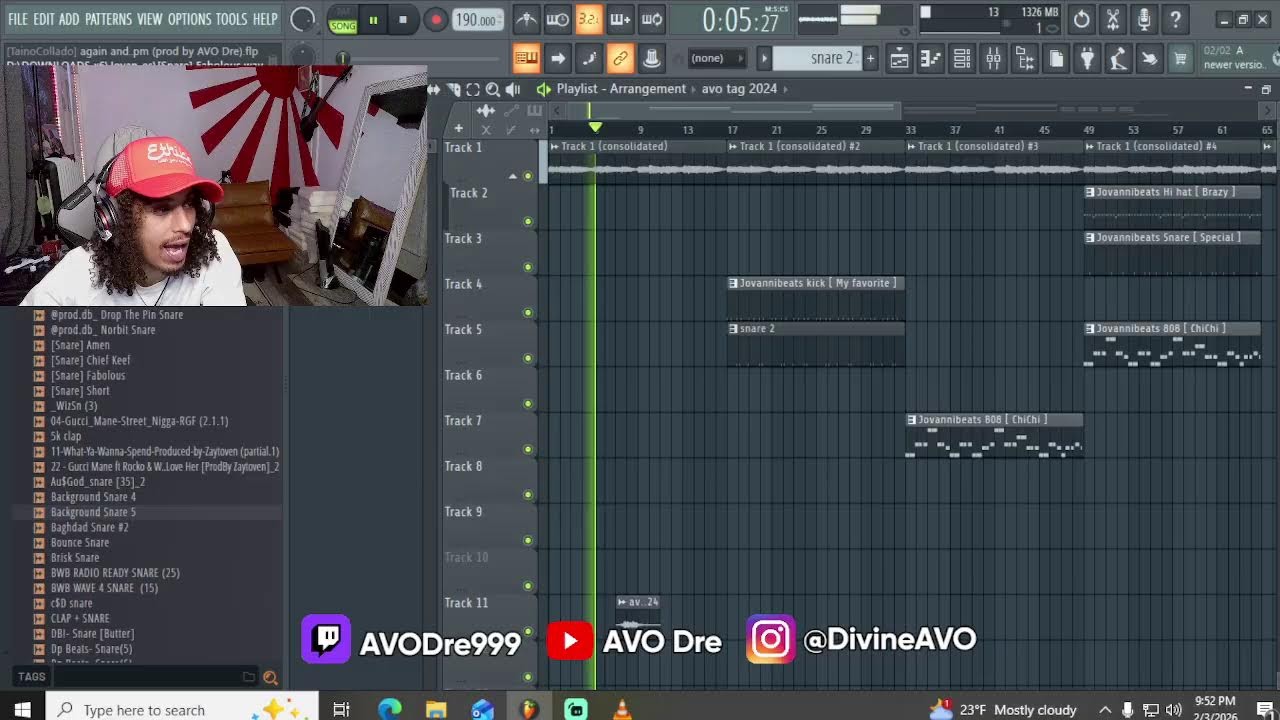Open File Explorer from taskbar
The height and width of the screenshot is (720, 1280).
click(x=436, y=709)
